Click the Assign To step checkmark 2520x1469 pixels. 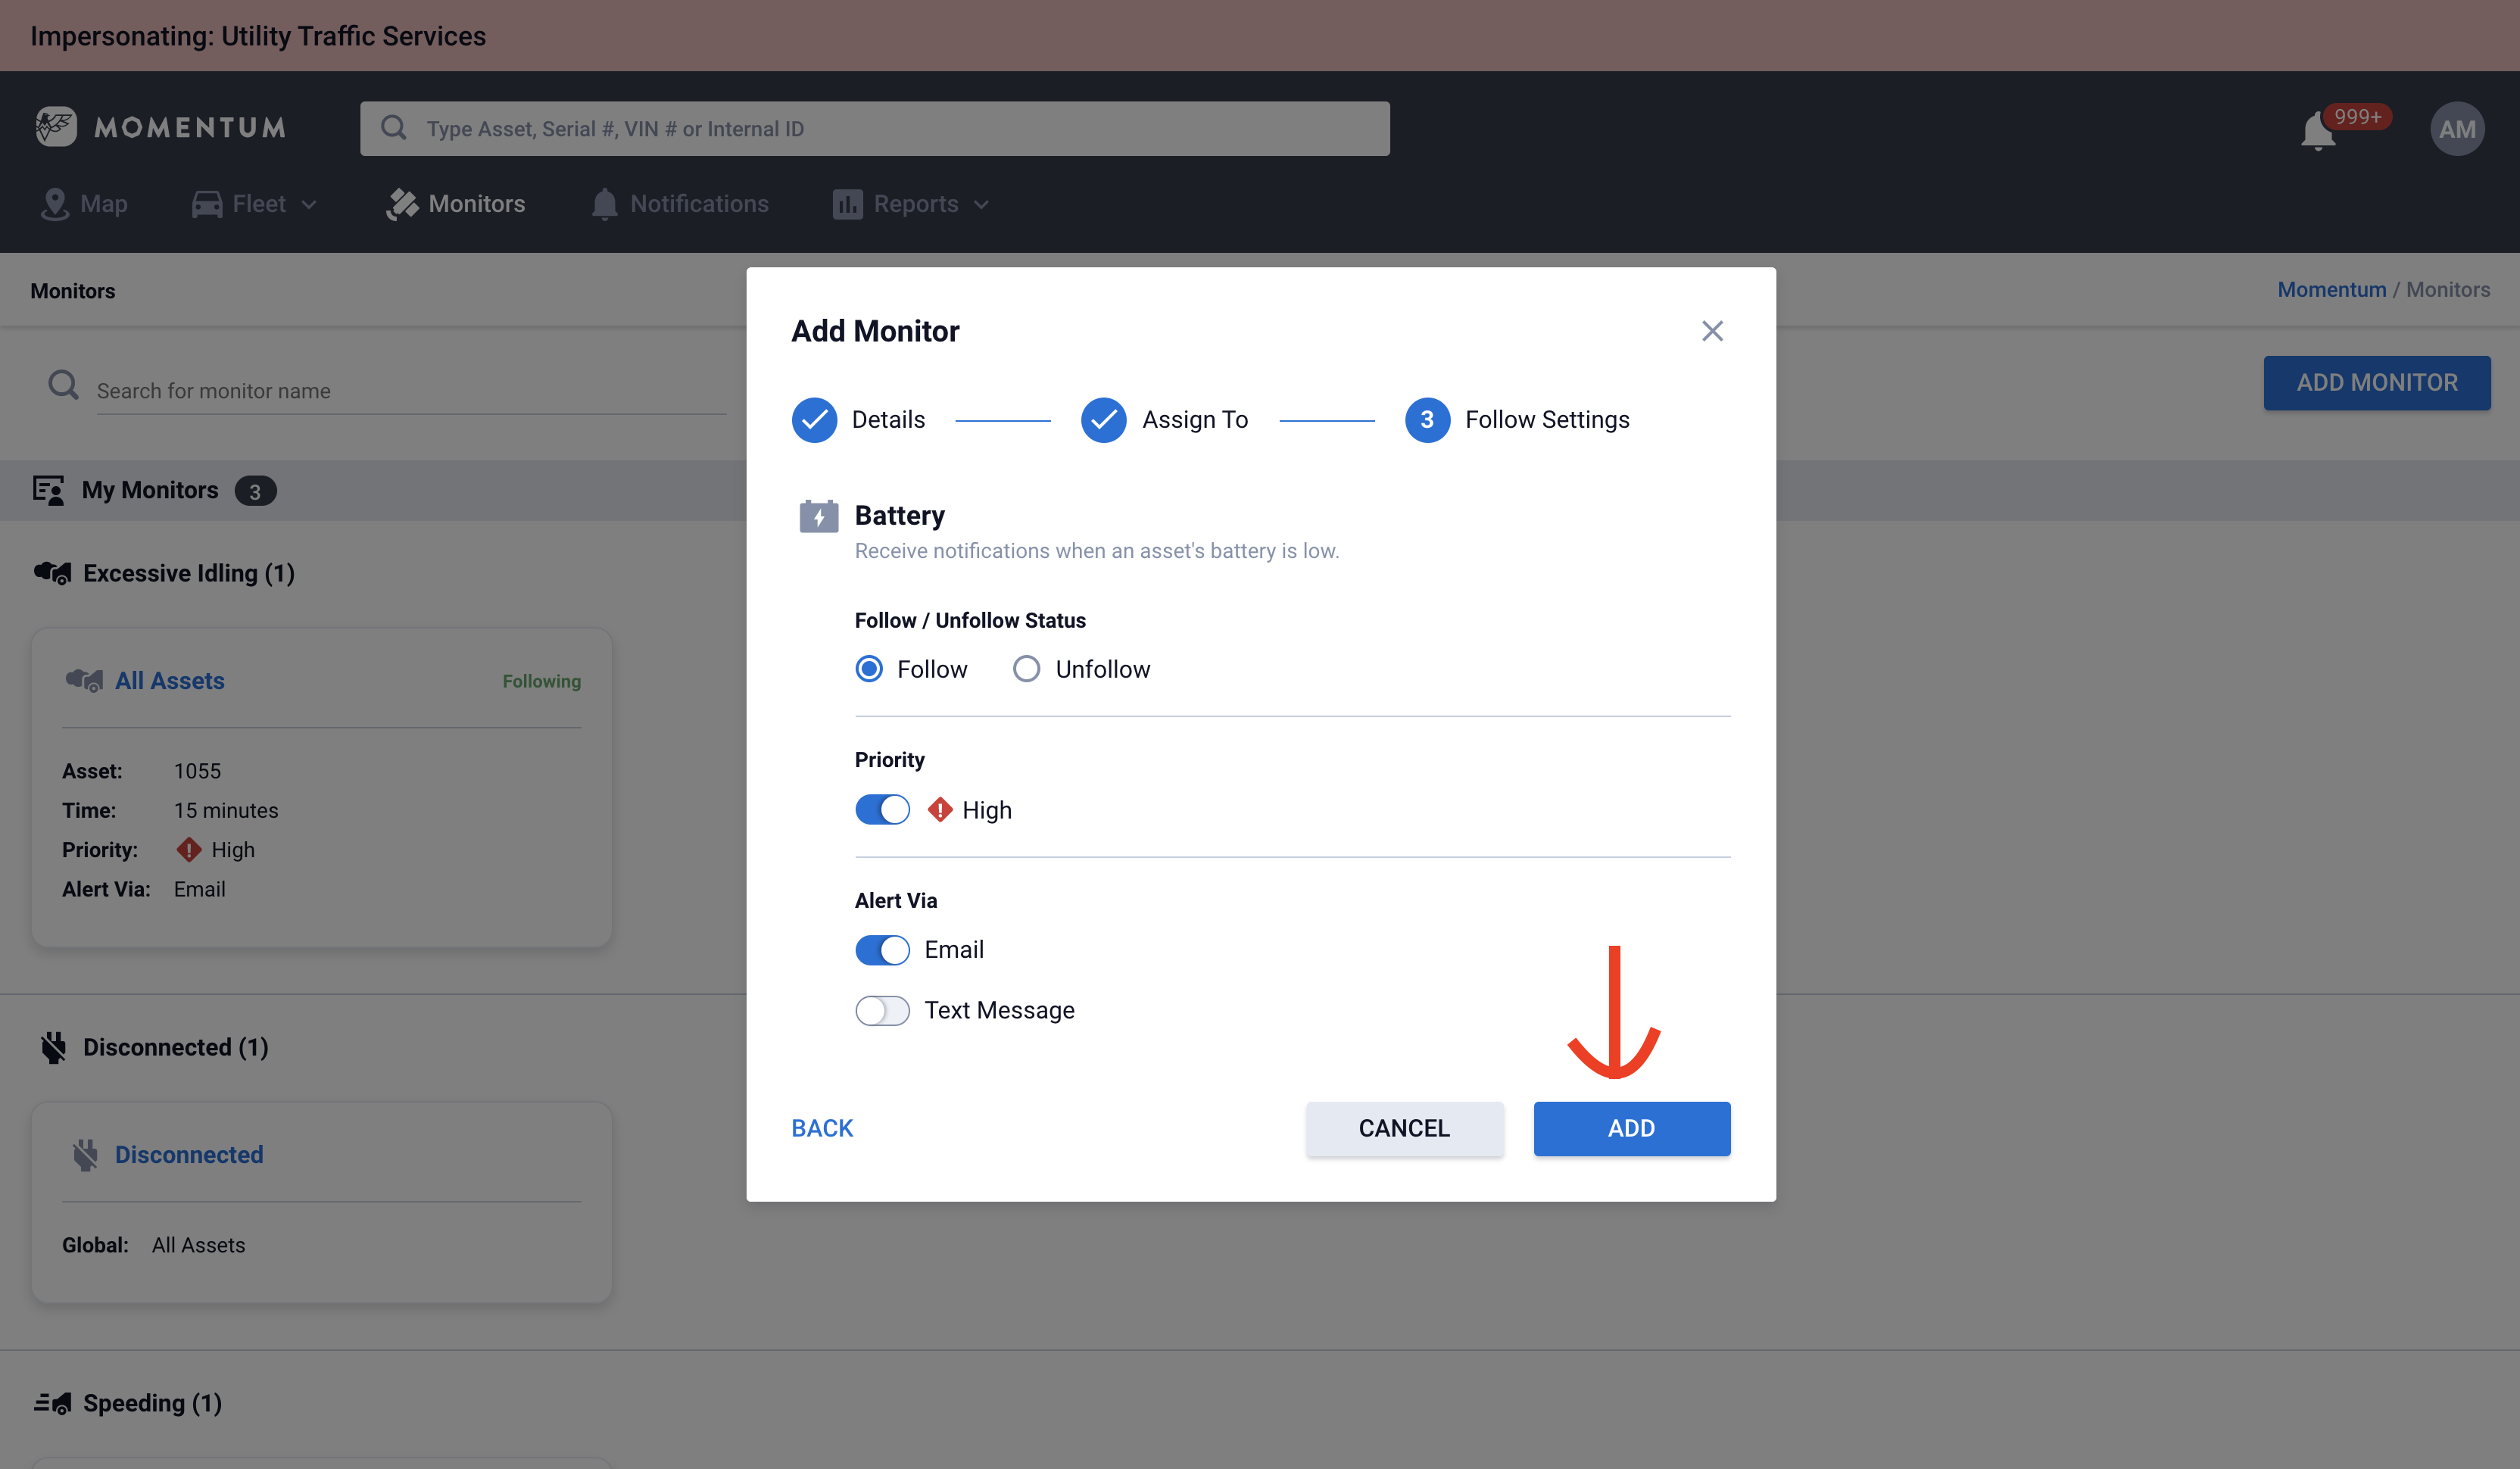pyautogui.click(x=1103, y=420)
